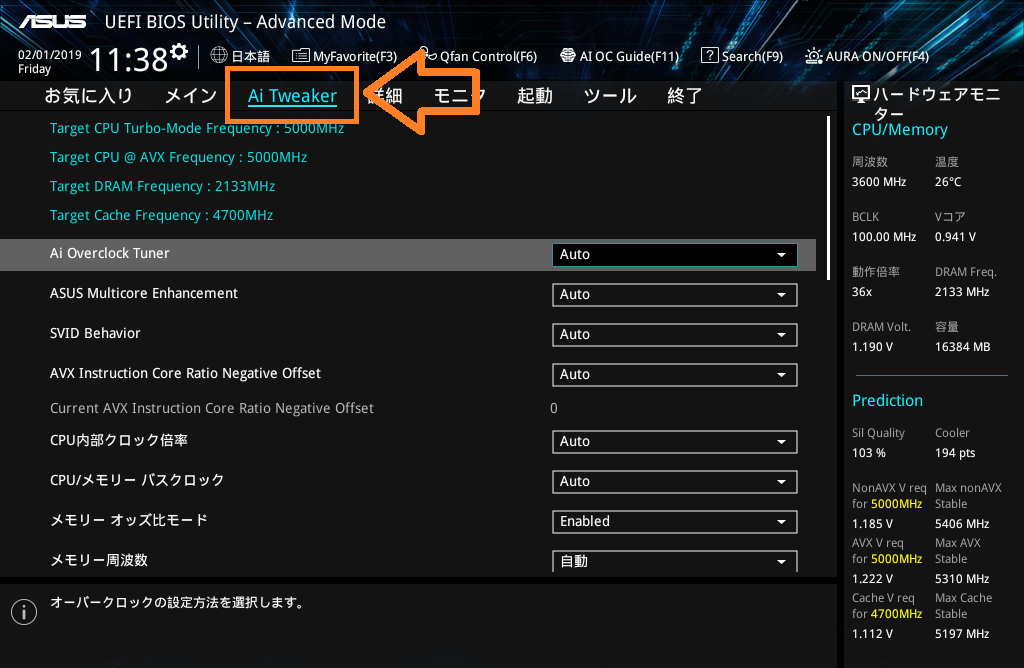1024x668 pixels.
Task: Click the 1.185 V NonAVX voltage value
Action: pos(872,524)
